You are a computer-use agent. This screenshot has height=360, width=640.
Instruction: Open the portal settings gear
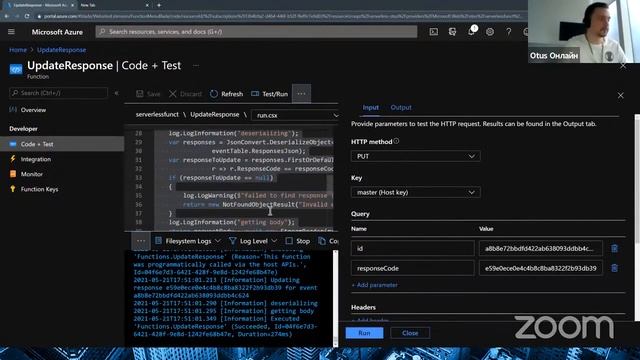[x=490, y=31]
